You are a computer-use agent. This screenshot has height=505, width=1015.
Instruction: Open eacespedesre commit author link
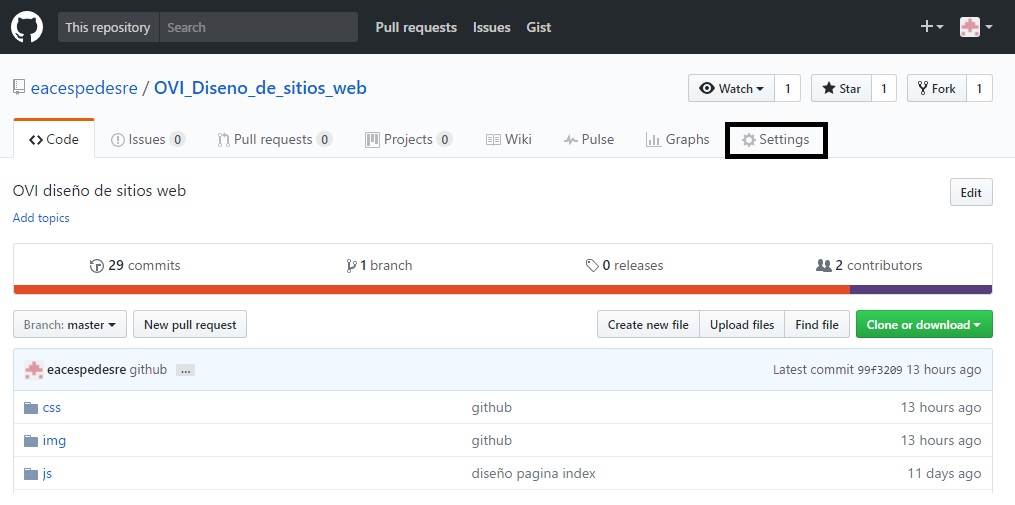[x=87, y=370]
